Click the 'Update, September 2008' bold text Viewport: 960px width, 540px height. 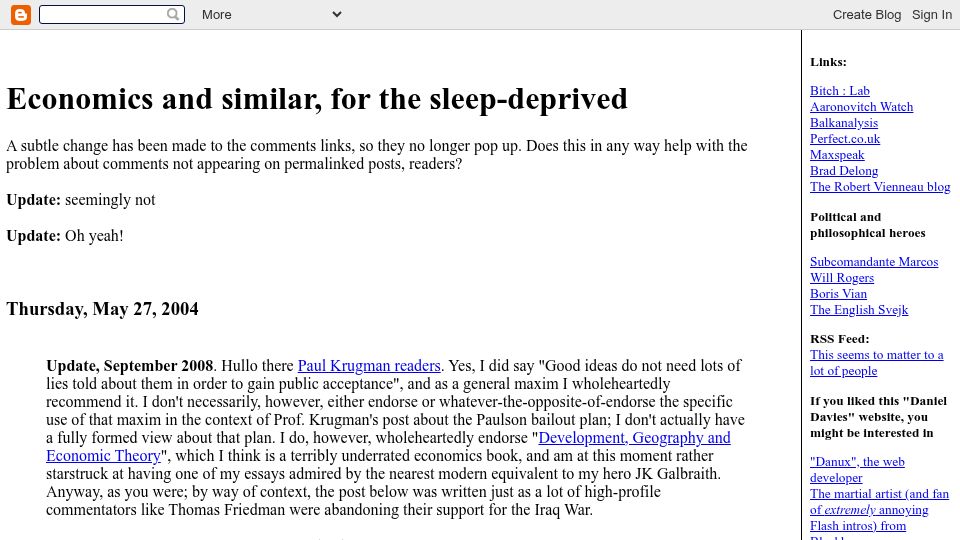(129, 366)
